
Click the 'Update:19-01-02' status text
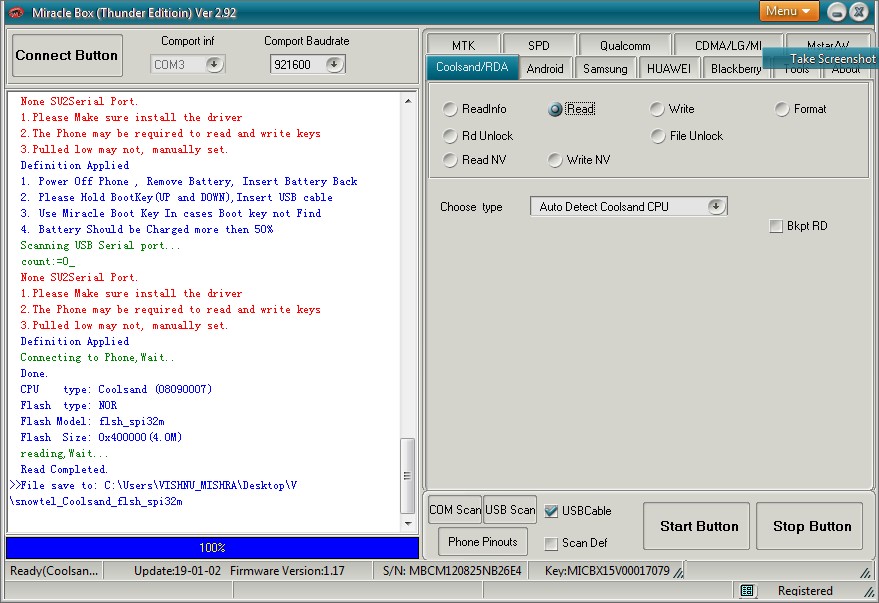[x=177, y=570]
